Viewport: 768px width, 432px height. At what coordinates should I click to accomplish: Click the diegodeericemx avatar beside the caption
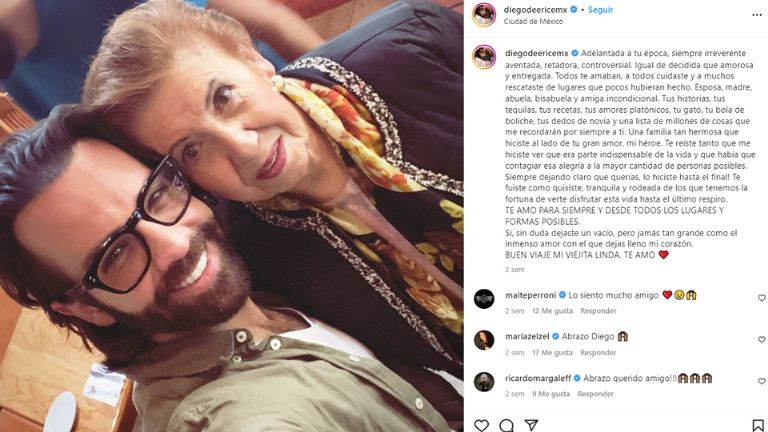484,56
